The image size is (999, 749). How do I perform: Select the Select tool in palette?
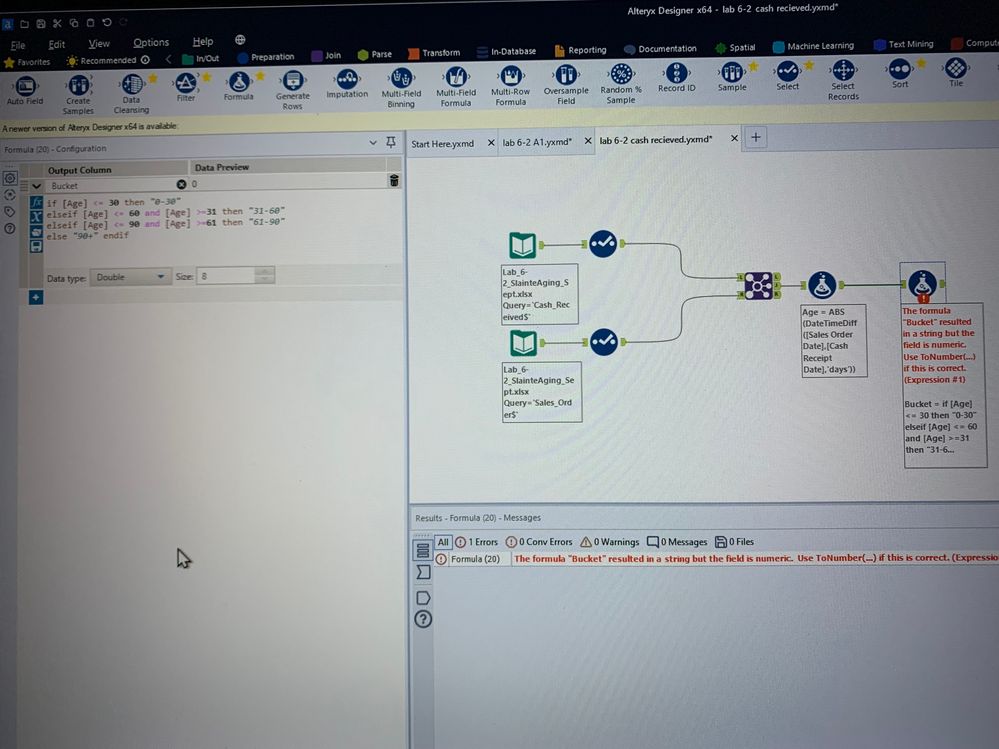point(787,75)
